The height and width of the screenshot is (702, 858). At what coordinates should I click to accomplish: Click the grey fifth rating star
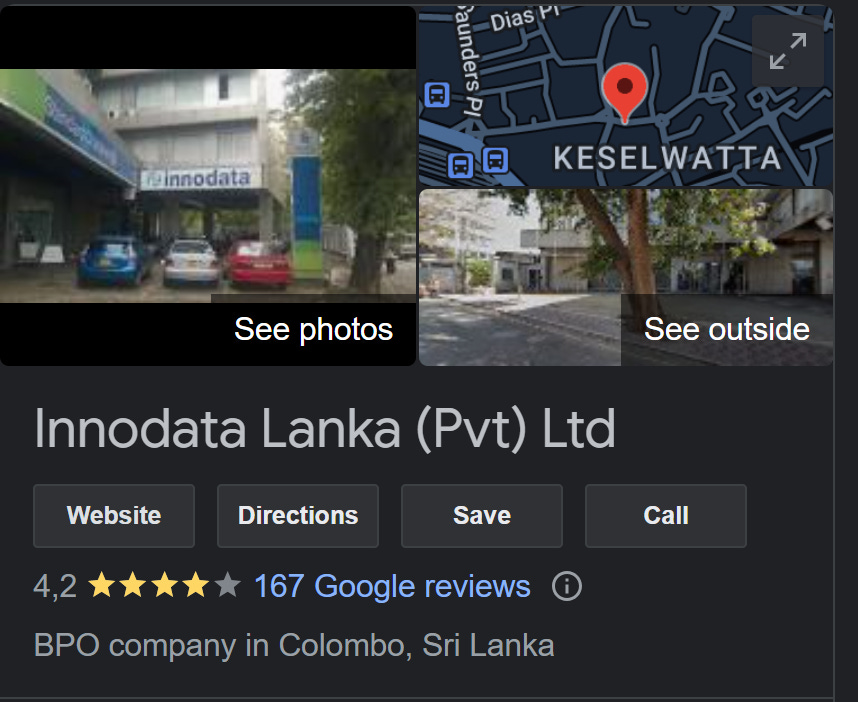tap(228, 585)
